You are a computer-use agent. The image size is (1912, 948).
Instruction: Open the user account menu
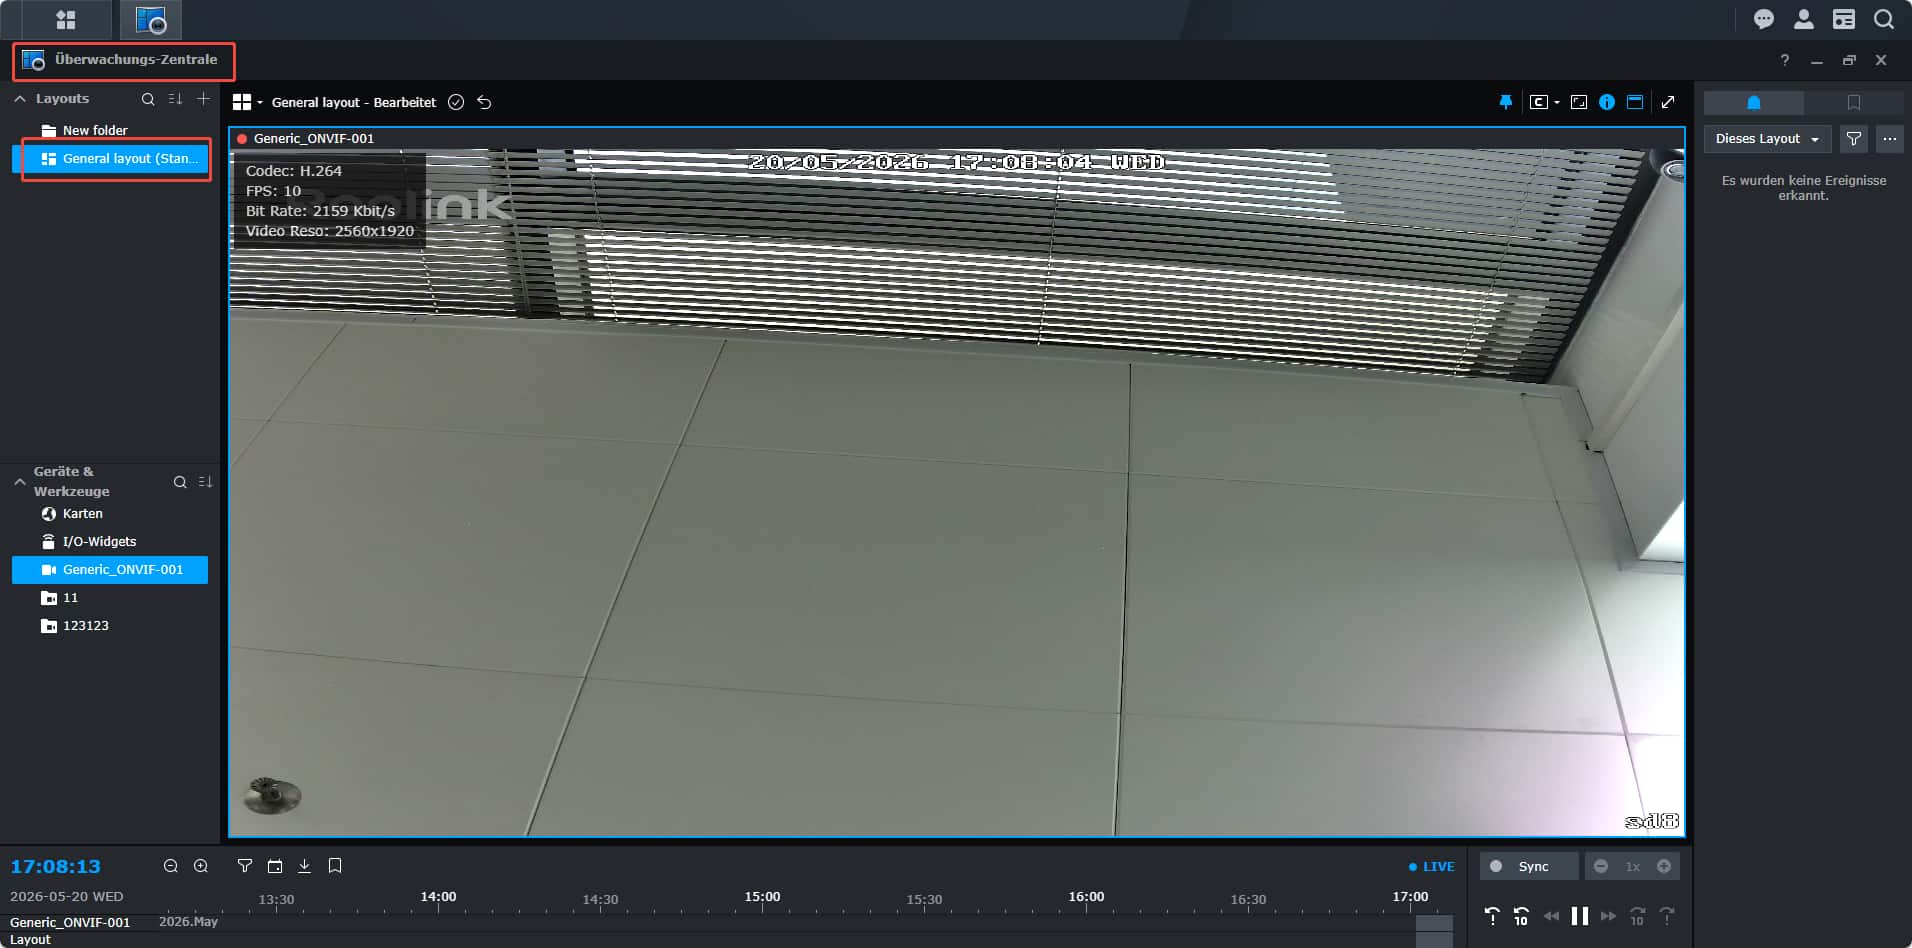click(x=1804, y=19)
